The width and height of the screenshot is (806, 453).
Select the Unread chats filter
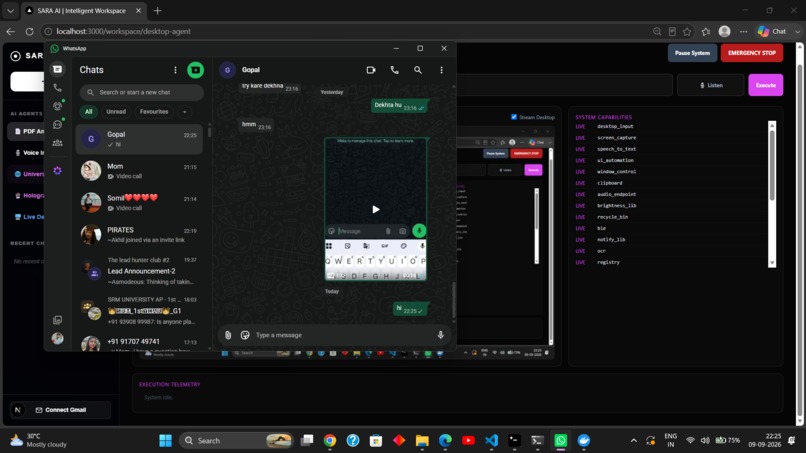(116, 112)
